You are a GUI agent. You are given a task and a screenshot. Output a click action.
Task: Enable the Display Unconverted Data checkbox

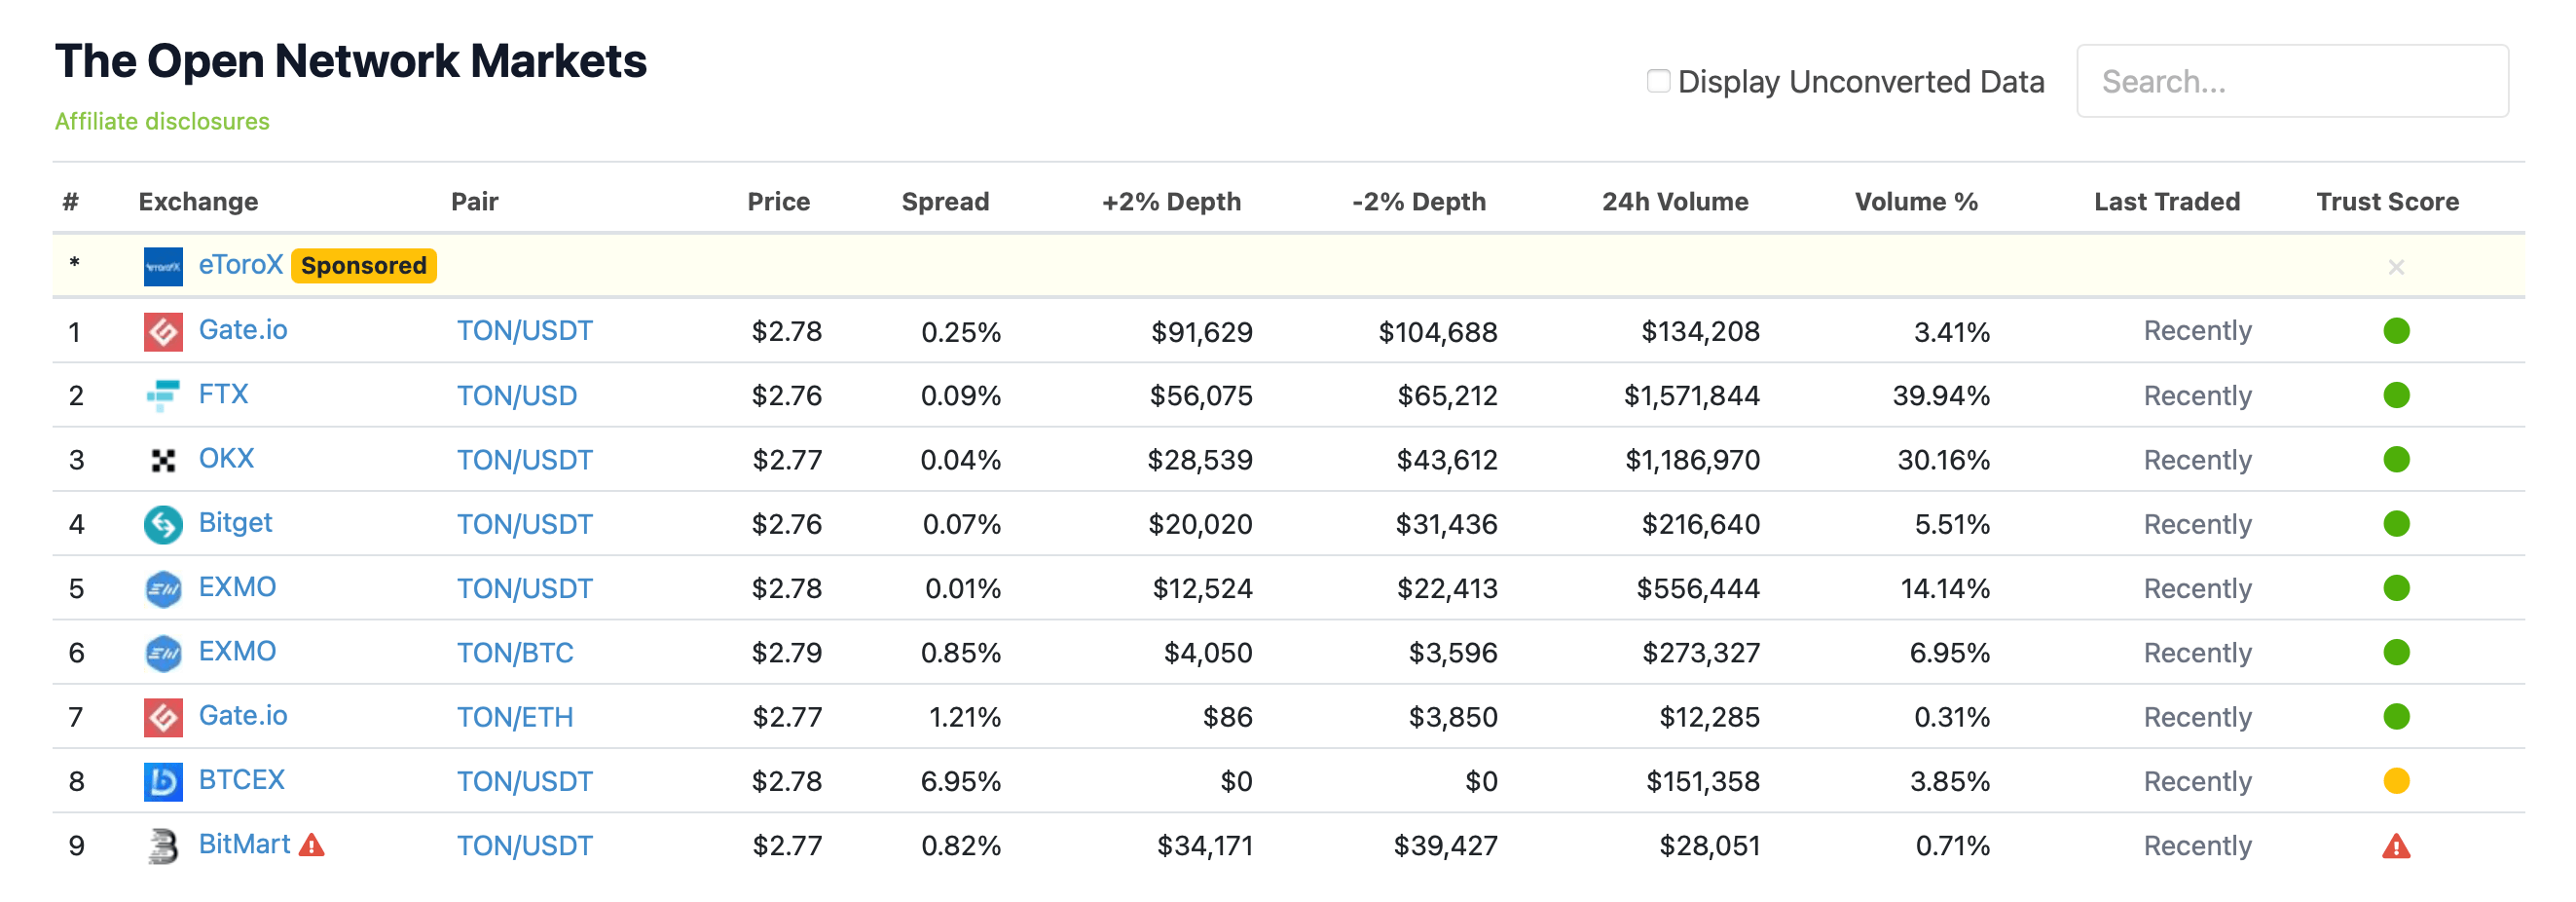[x=1657, y=81]
